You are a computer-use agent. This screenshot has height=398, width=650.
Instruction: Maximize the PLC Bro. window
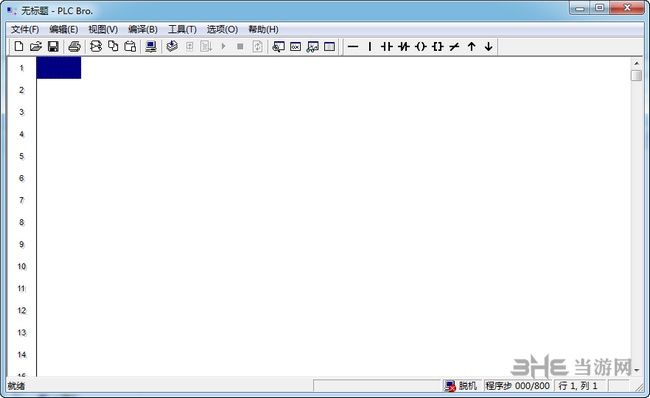(600, 8)
